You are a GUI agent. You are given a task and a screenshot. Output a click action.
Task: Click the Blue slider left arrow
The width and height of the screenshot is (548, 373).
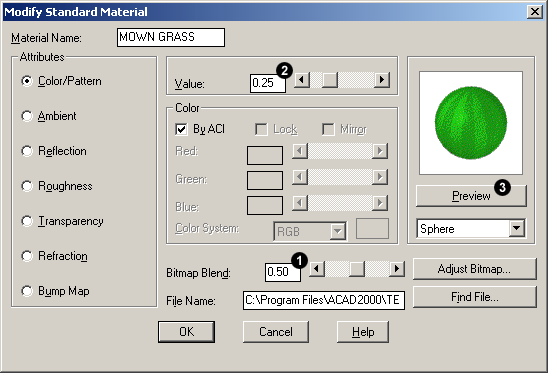point(300,203)
